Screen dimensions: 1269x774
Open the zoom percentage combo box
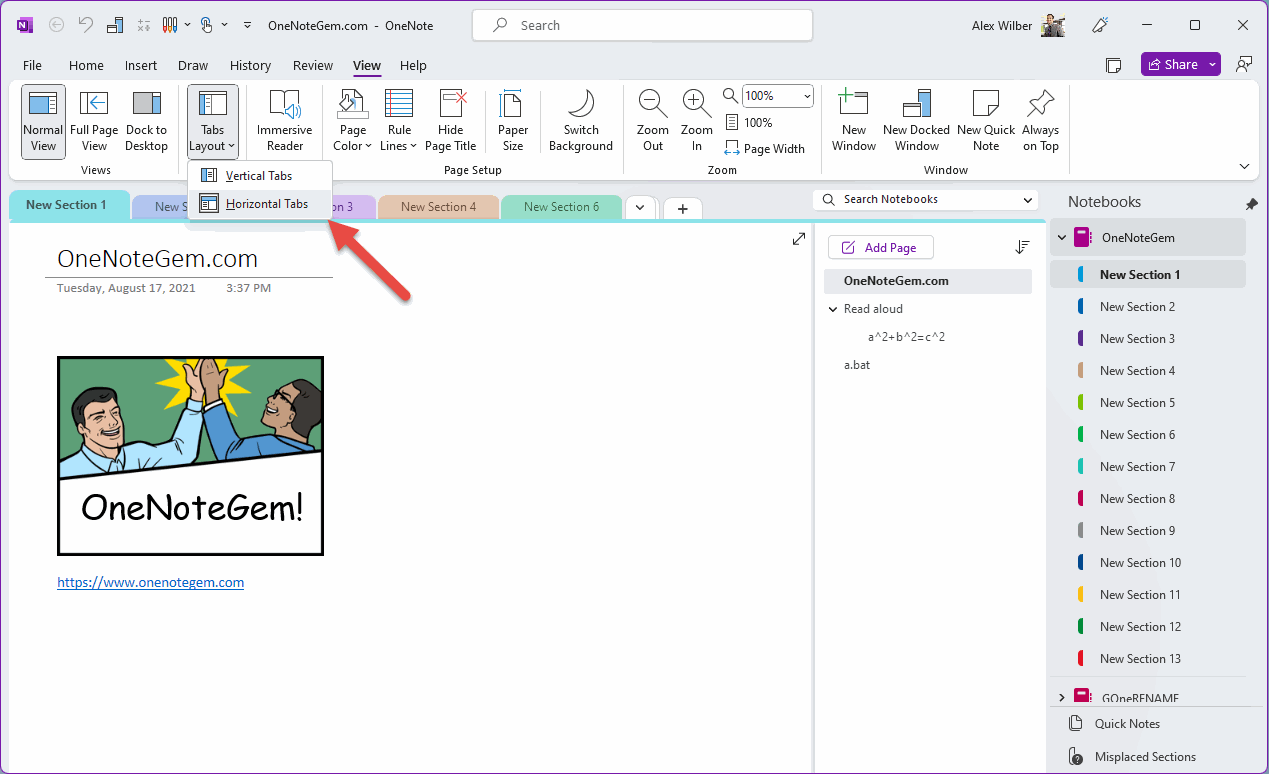[777, 96]
